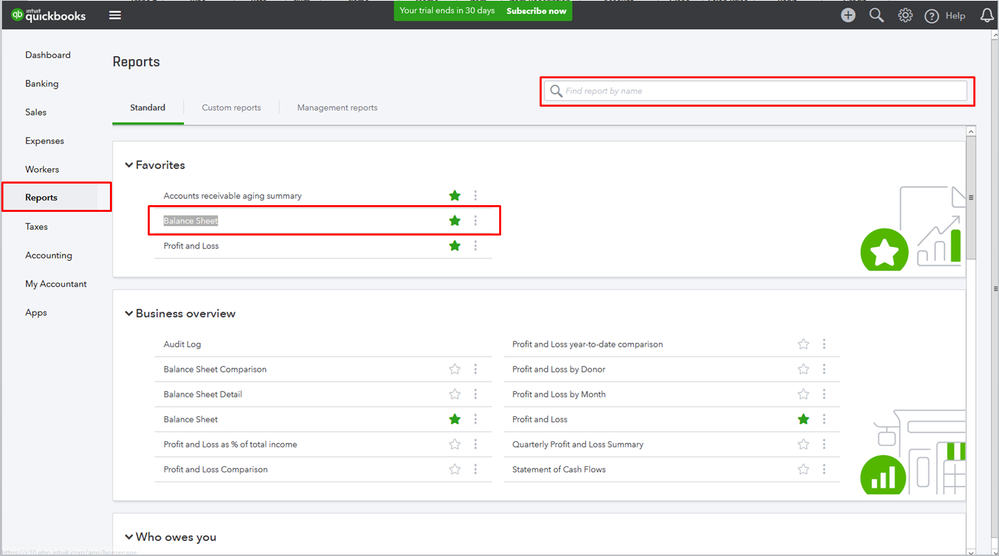Click the Subscribe now button
The image size is (999, 556).
pyautogui.click(x=536, y=11)
